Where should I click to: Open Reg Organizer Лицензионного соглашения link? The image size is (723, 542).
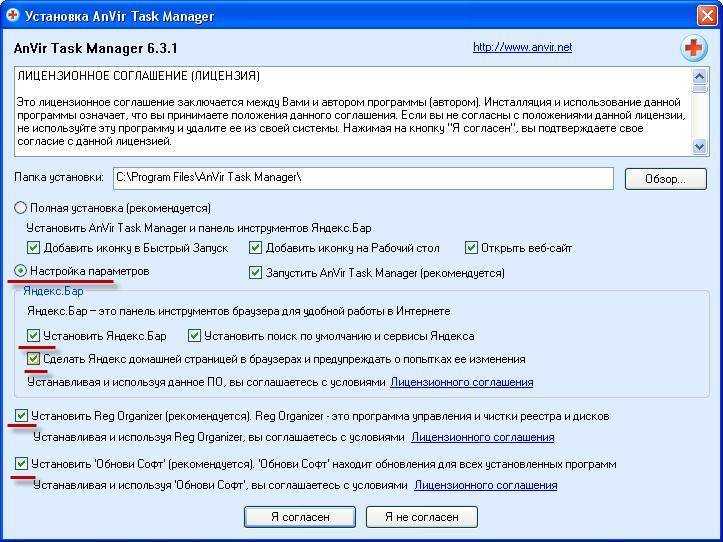coord(482,437)
